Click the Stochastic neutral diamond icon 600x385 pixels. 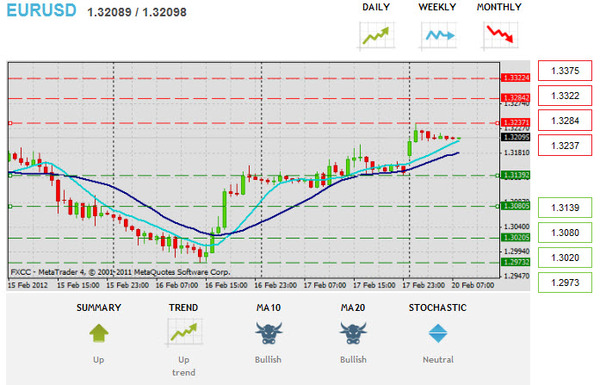(438, 333)
